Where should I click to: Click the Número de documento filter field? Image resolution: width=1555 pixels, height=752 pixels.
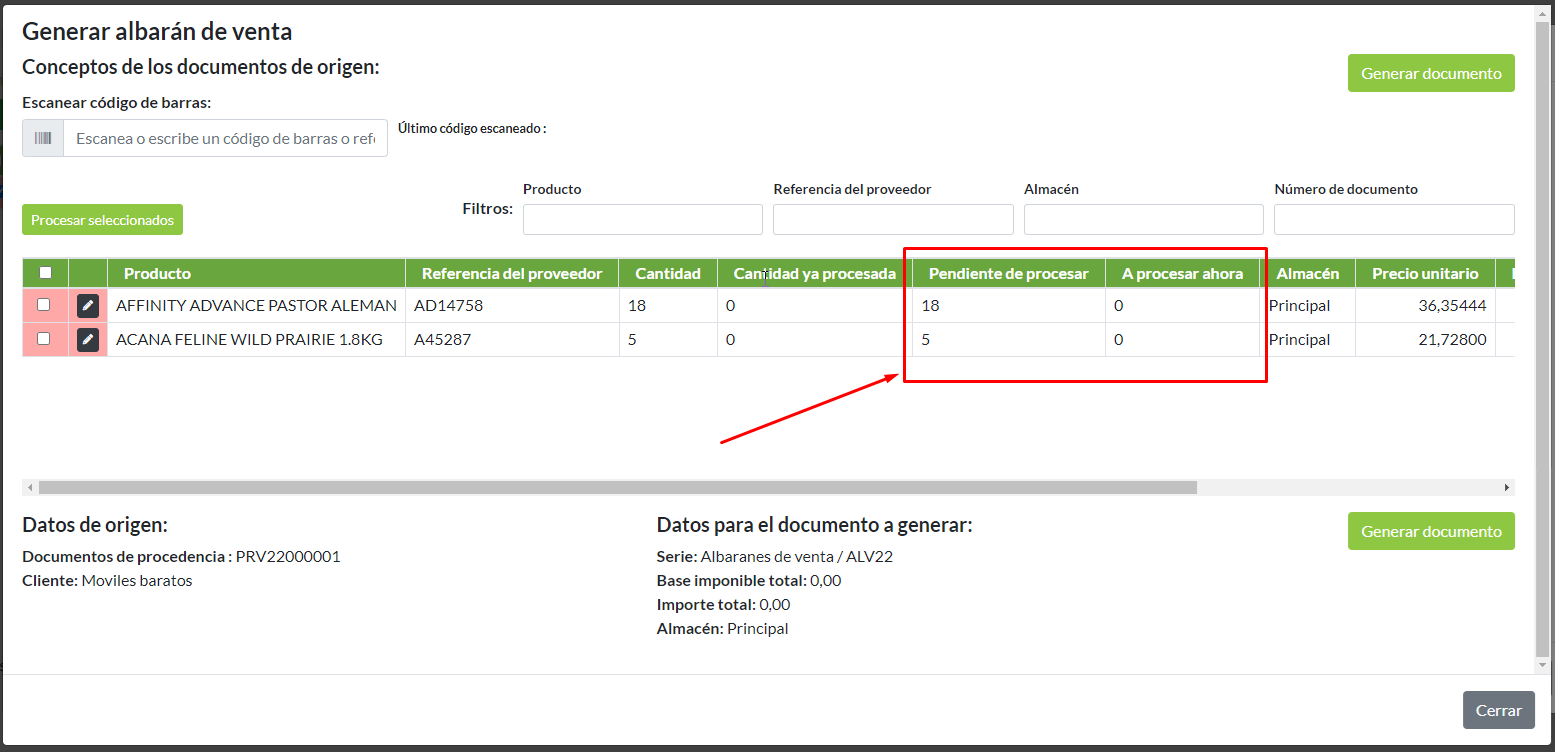(1393, 220)
